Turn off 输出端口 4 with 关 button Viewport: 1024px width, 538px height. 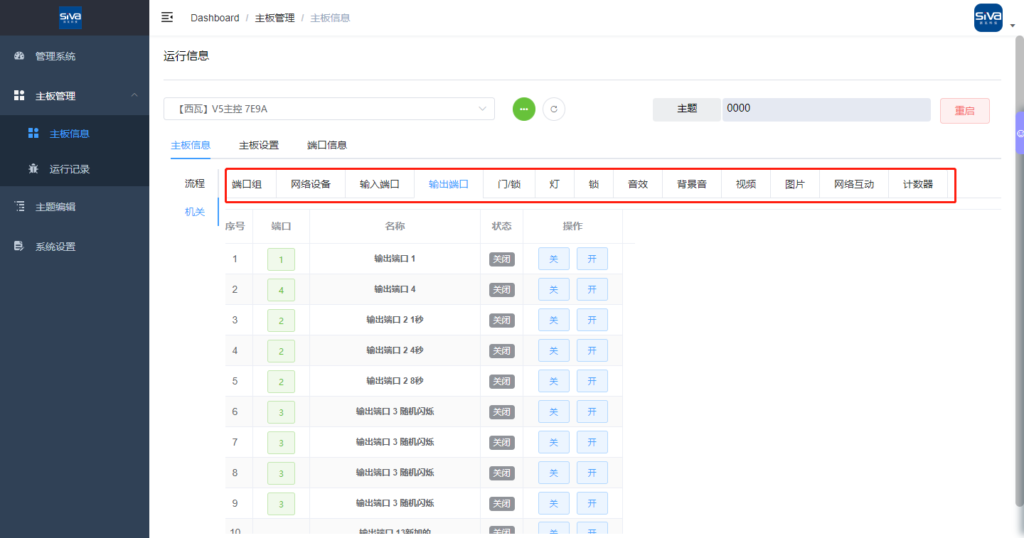(554, 290)
